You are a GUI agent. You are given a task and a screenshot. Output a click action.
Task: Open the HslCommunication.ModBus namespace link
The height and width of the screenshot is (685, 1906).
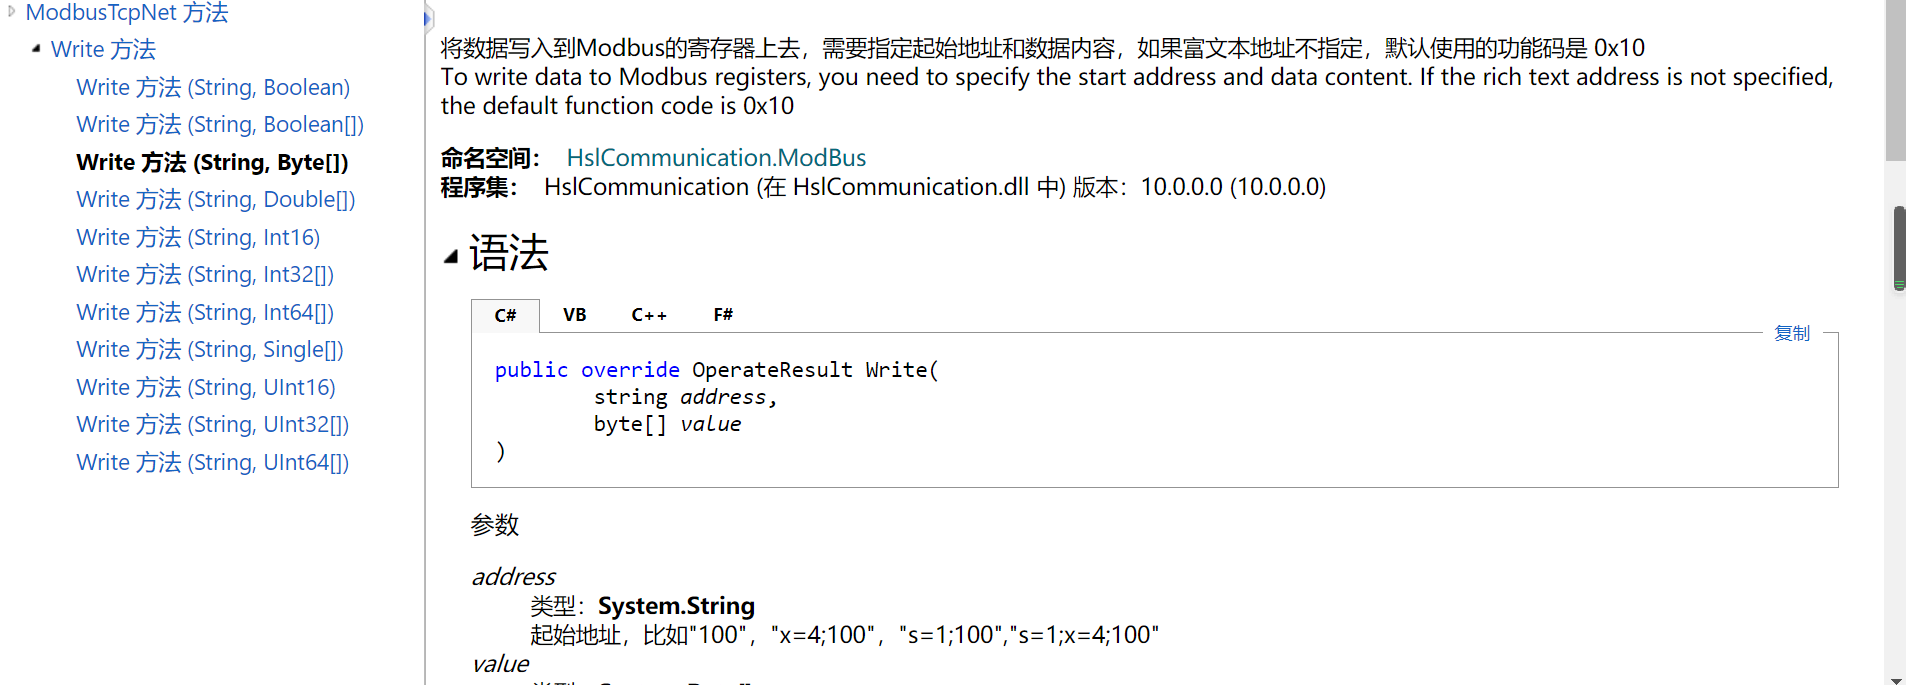click(x=715, y=157)
